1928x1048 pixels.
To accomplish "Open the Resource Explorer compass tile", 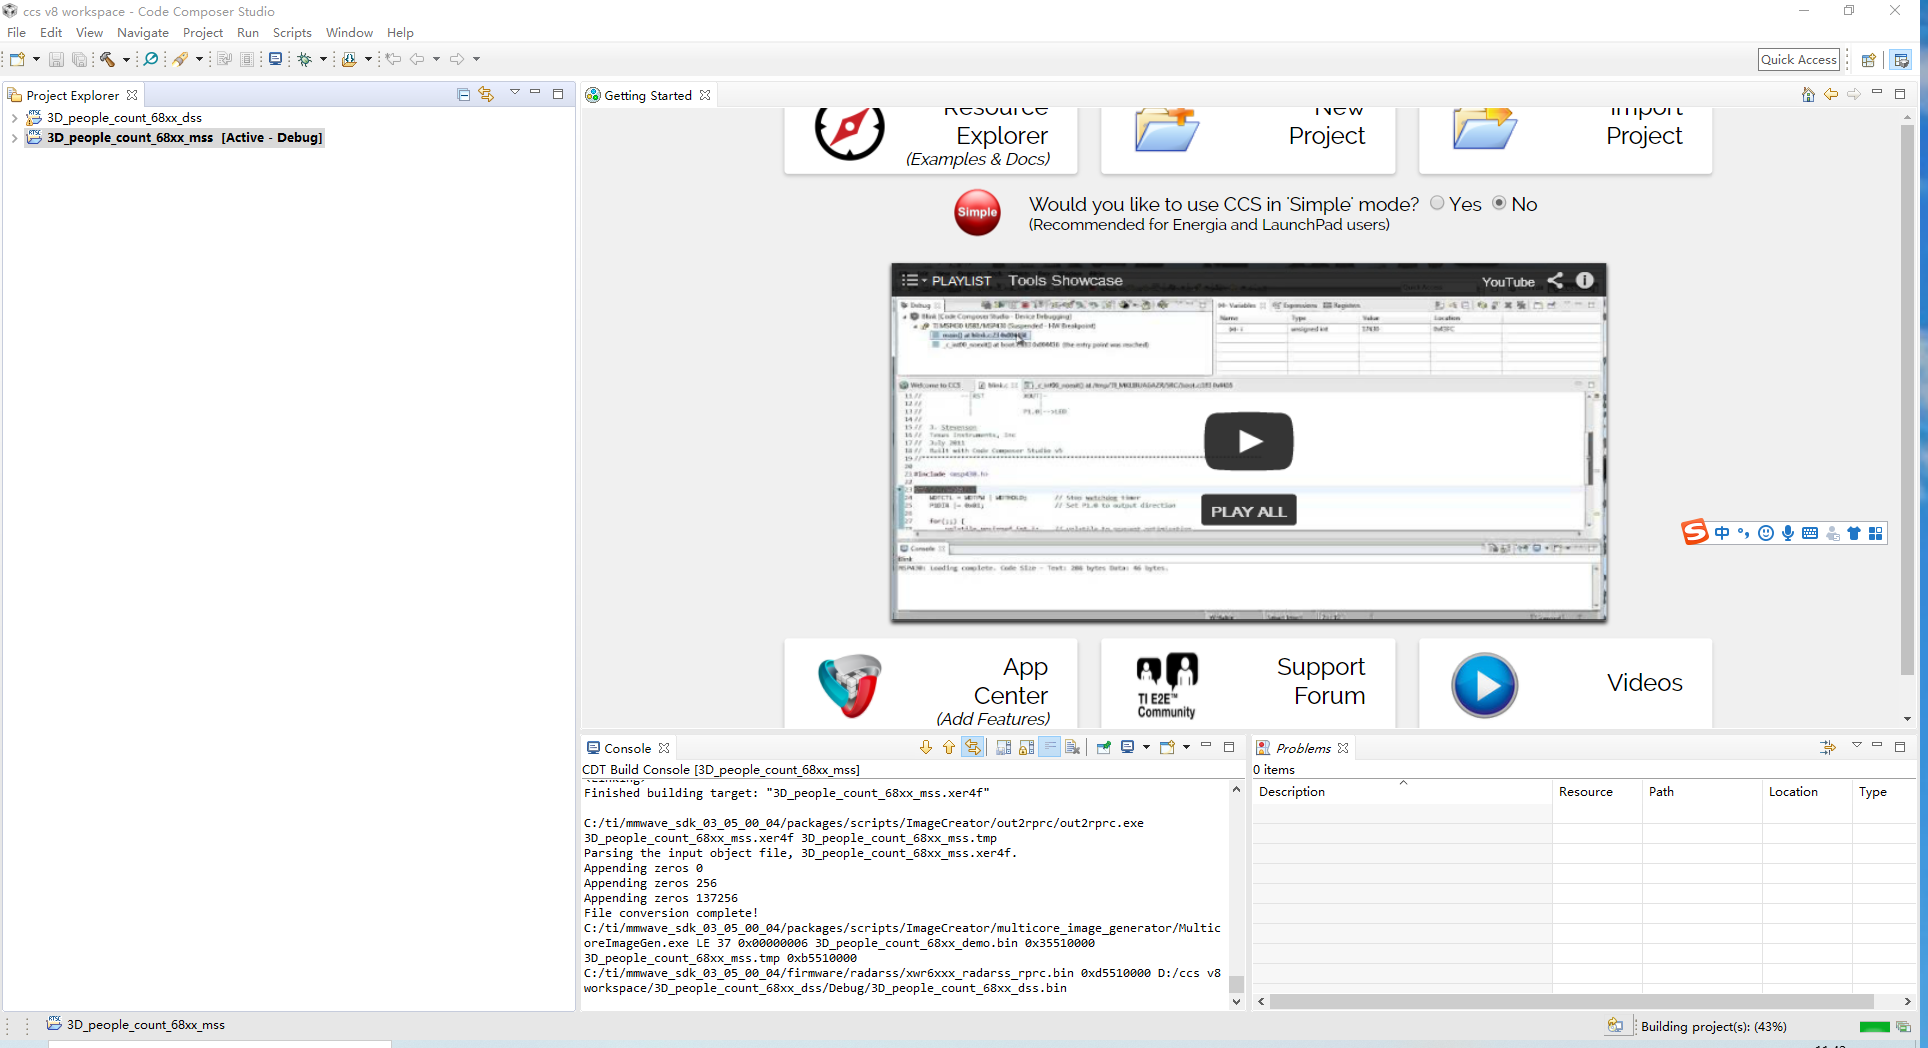I will (931, 138).
